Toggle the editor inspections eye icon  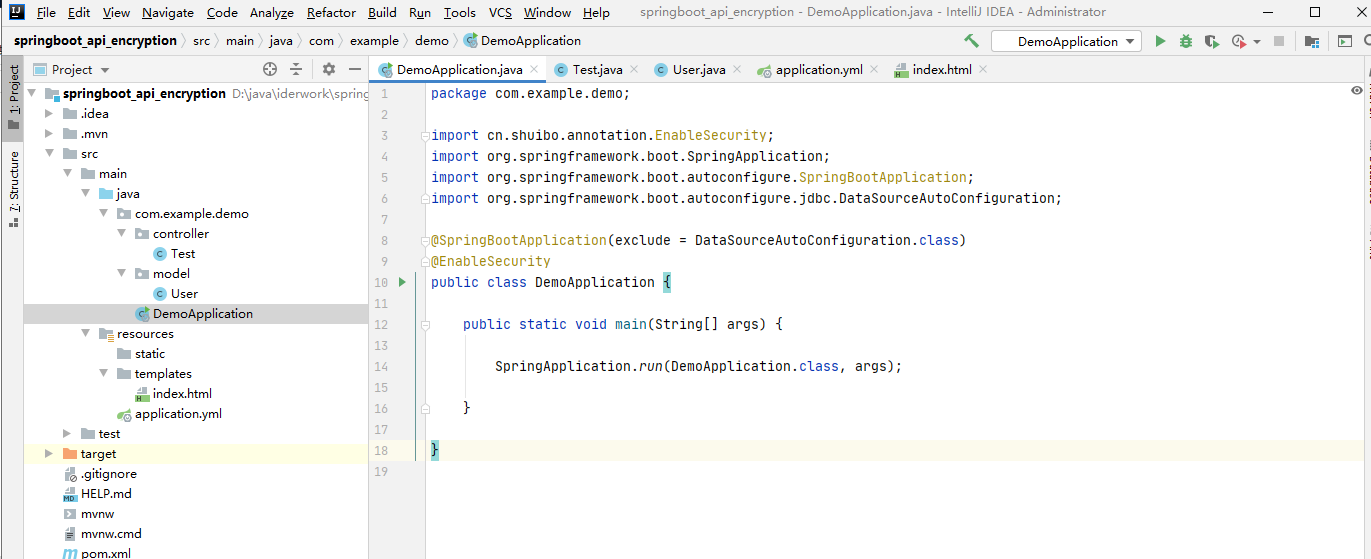[1356, 90]
